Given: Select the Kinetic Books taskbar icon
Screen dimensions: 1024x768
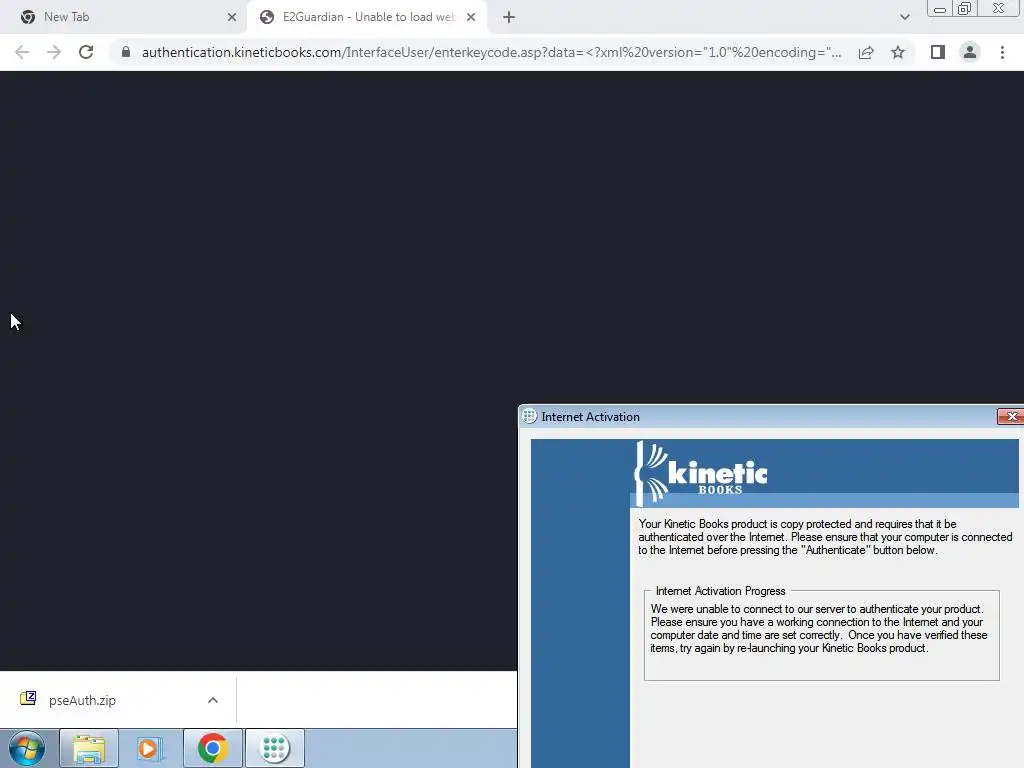Looking at the screenshot, I should click(x=274, y=748).
